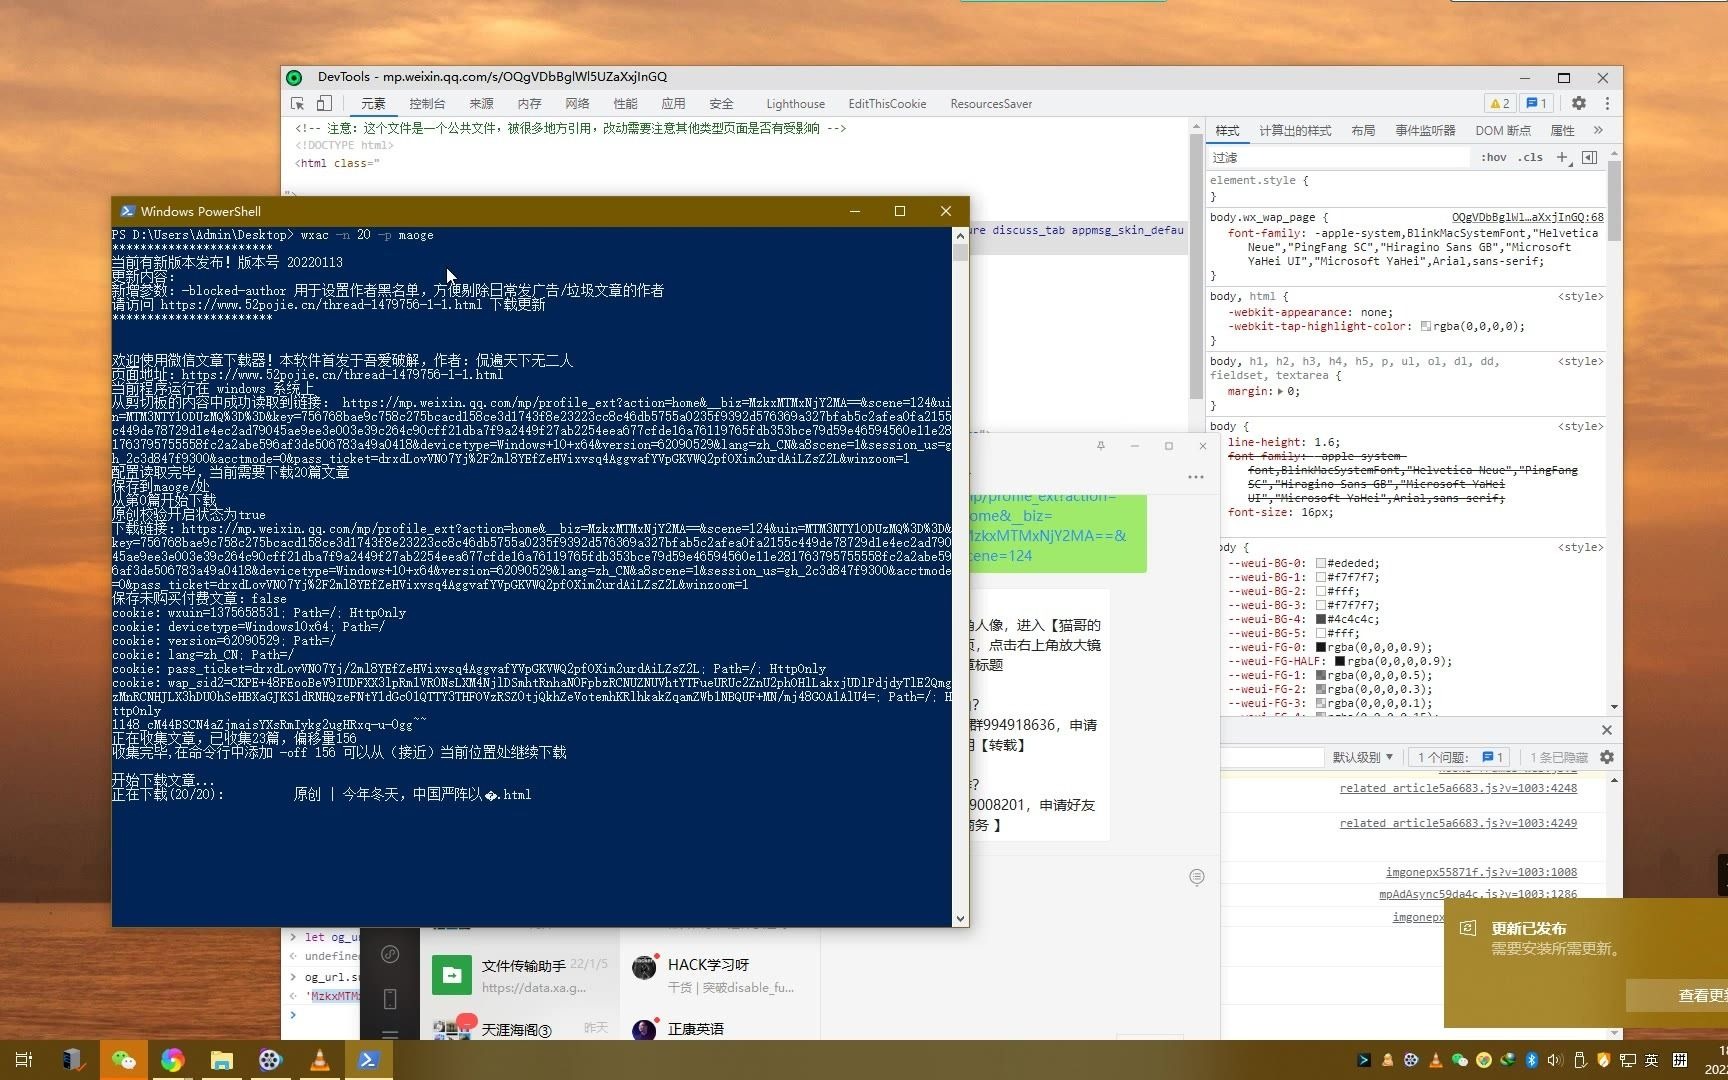Open the 默认级别 log level dropdown
Image resolution: width=1728 pixels, height=1080 pixels.
coord(1362,757)
